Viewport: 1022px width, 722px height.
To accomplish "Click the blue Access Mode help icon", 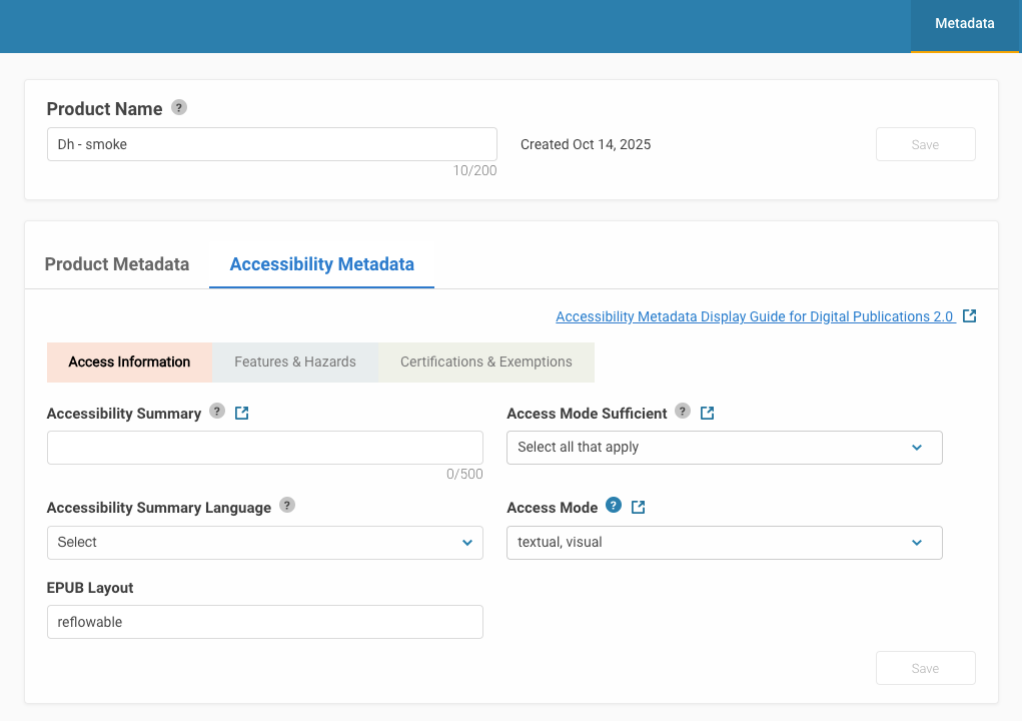I will coord(614,506).
